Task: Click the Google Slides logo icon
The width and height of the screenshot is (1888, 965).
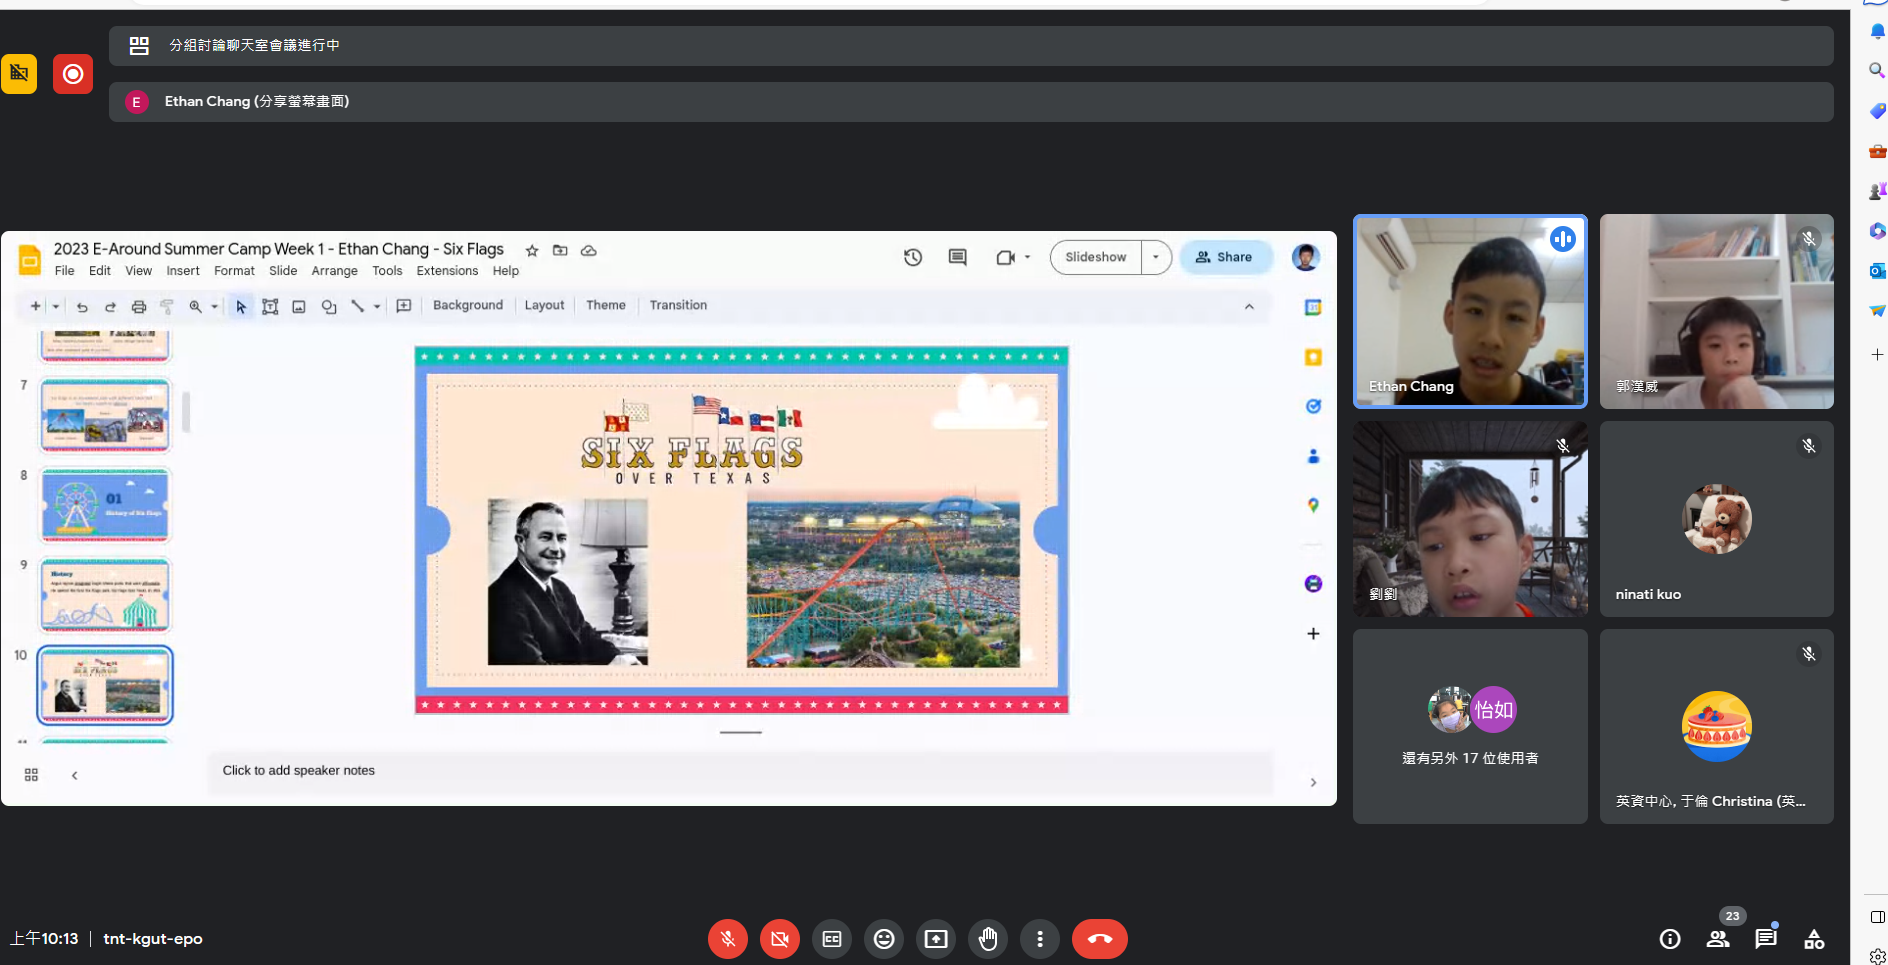Action: pos(30,260)
